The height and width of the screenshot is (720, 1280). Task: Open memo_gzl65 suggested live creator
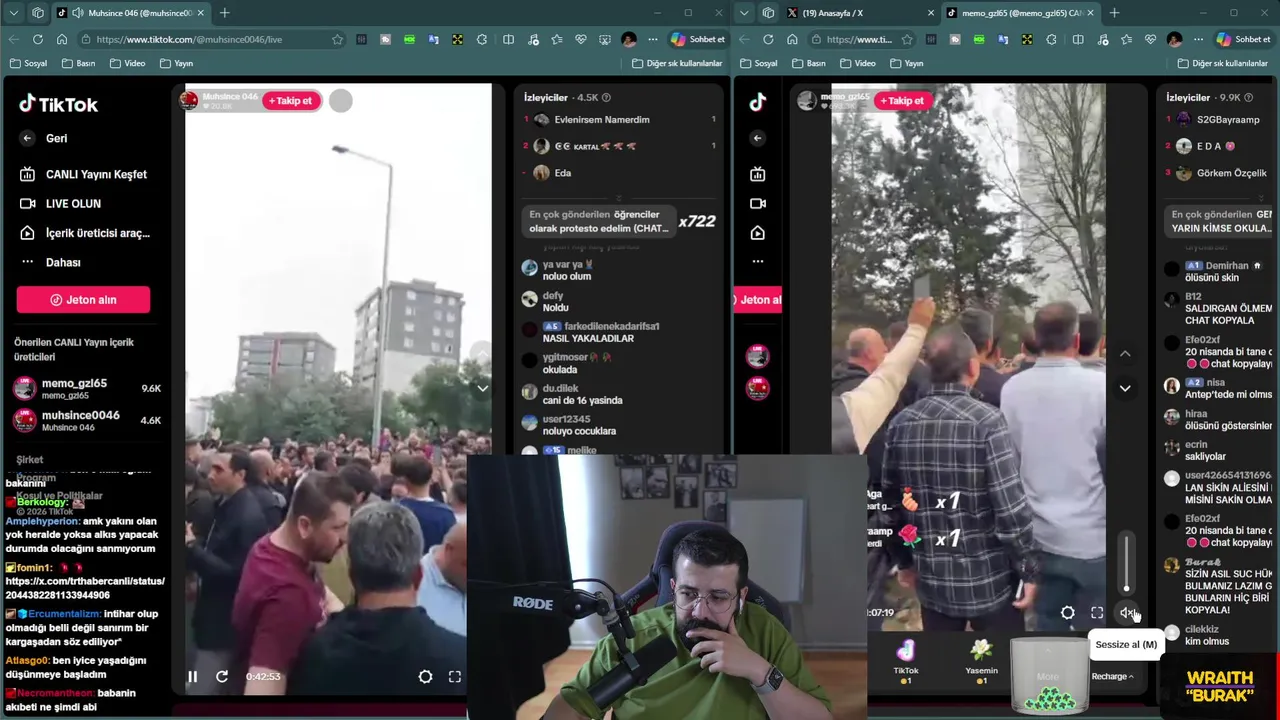click(x=86, y=389)
